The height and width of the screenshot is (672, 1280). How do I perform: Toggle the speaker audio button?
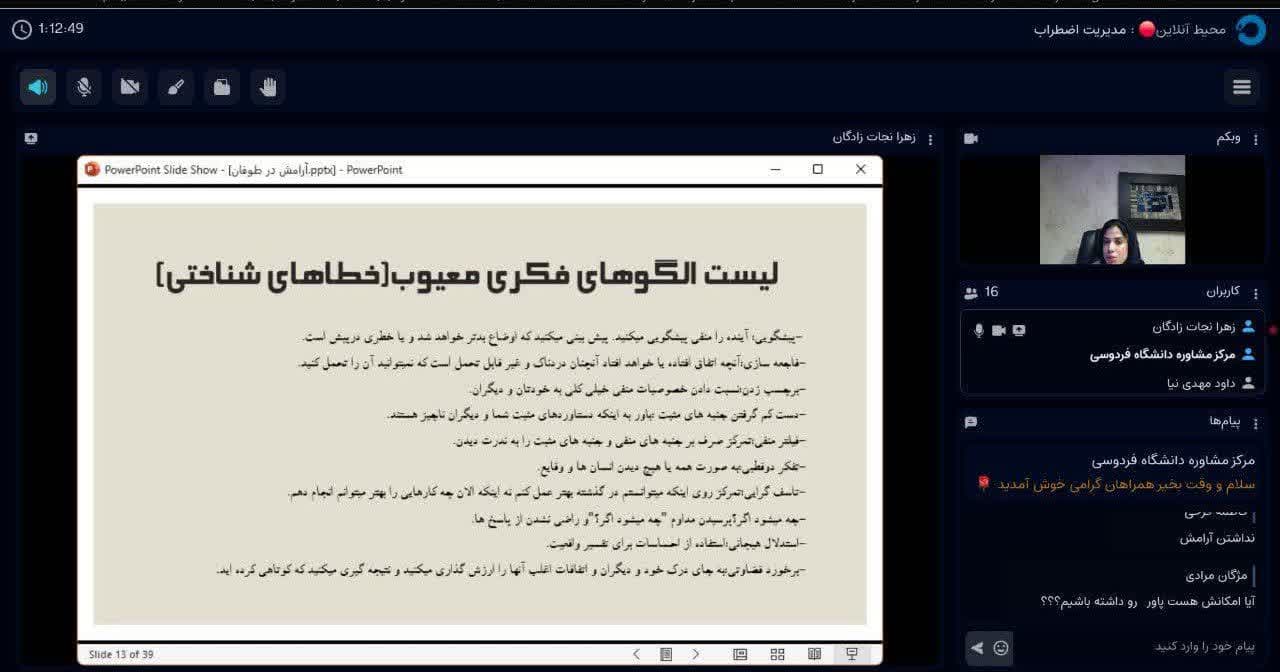point(38,87)
